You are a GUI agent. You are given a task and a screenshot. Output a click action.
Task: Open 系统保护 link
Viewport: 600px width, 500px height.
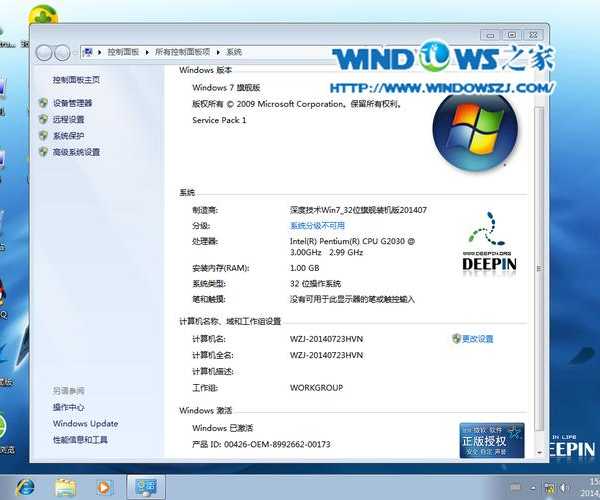click(x=68, y=135)
